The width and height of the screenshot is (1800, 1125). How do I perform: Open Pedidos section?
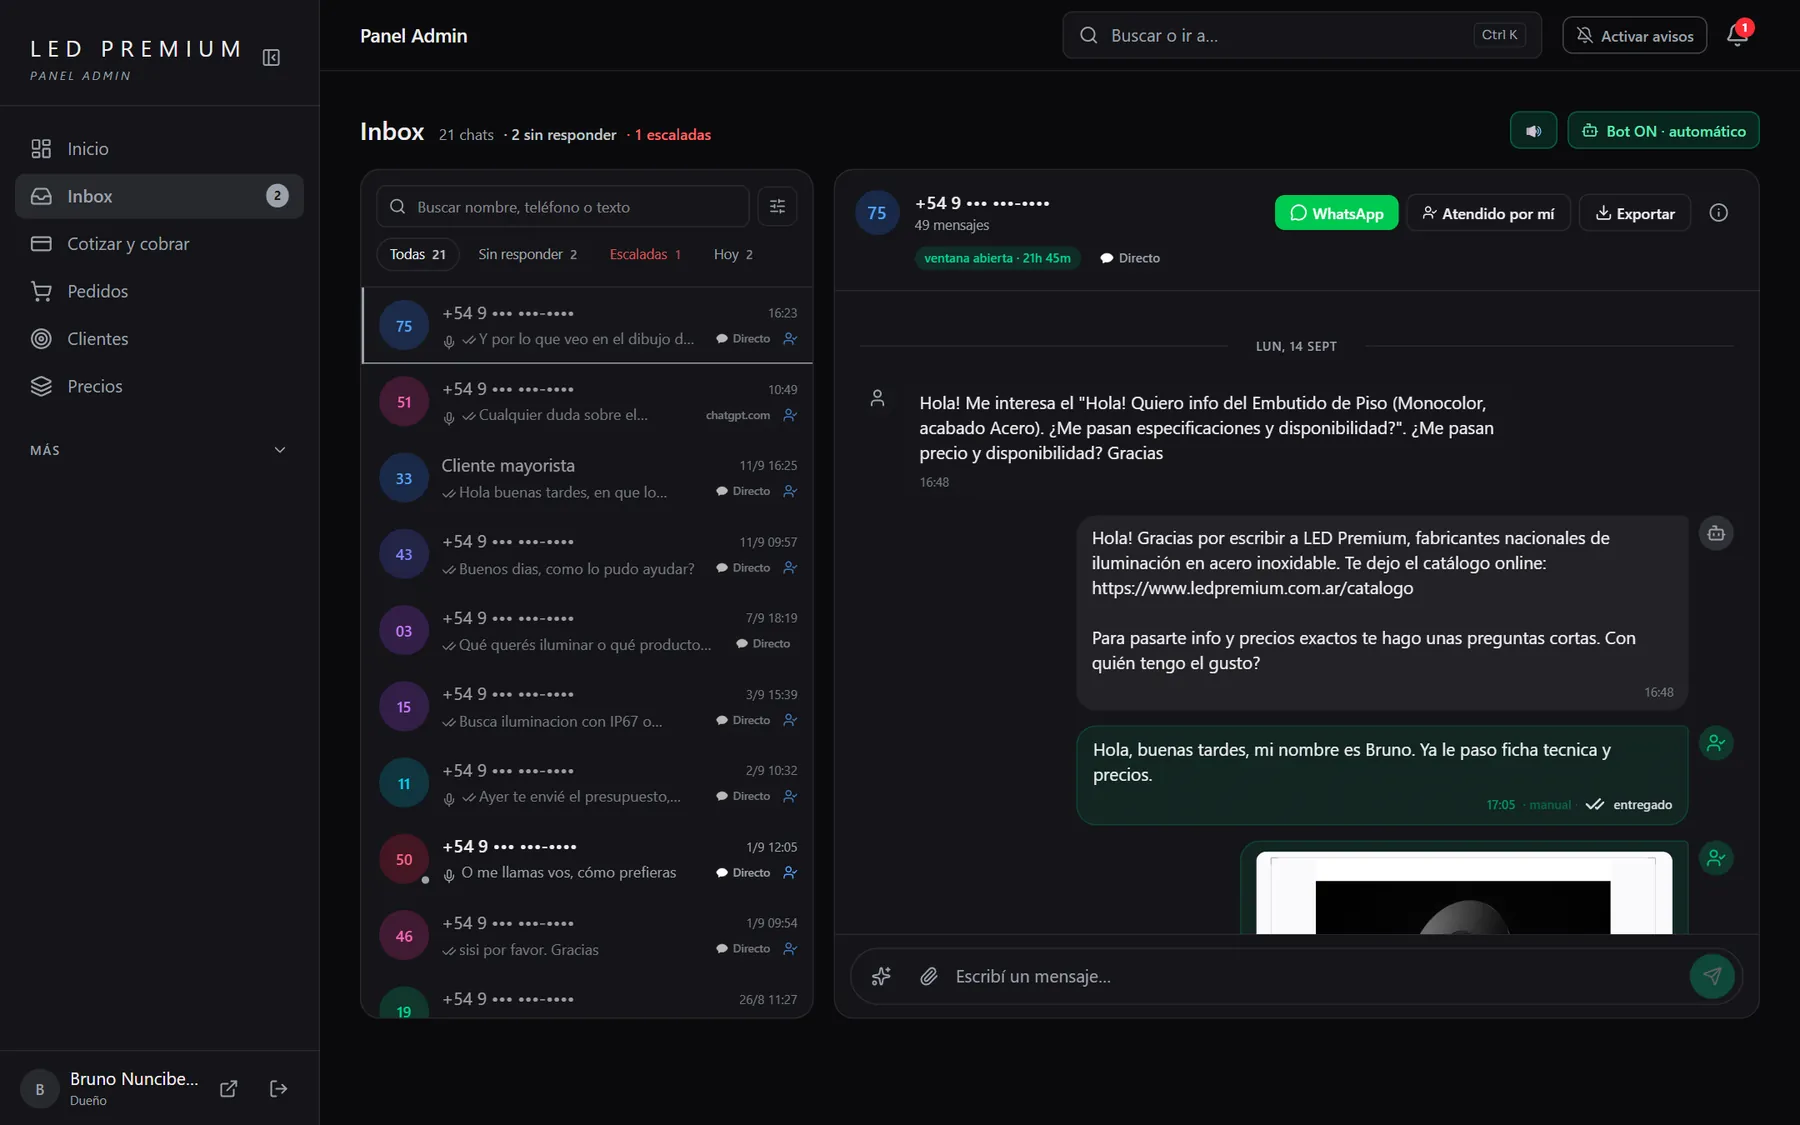coord(159,292)
